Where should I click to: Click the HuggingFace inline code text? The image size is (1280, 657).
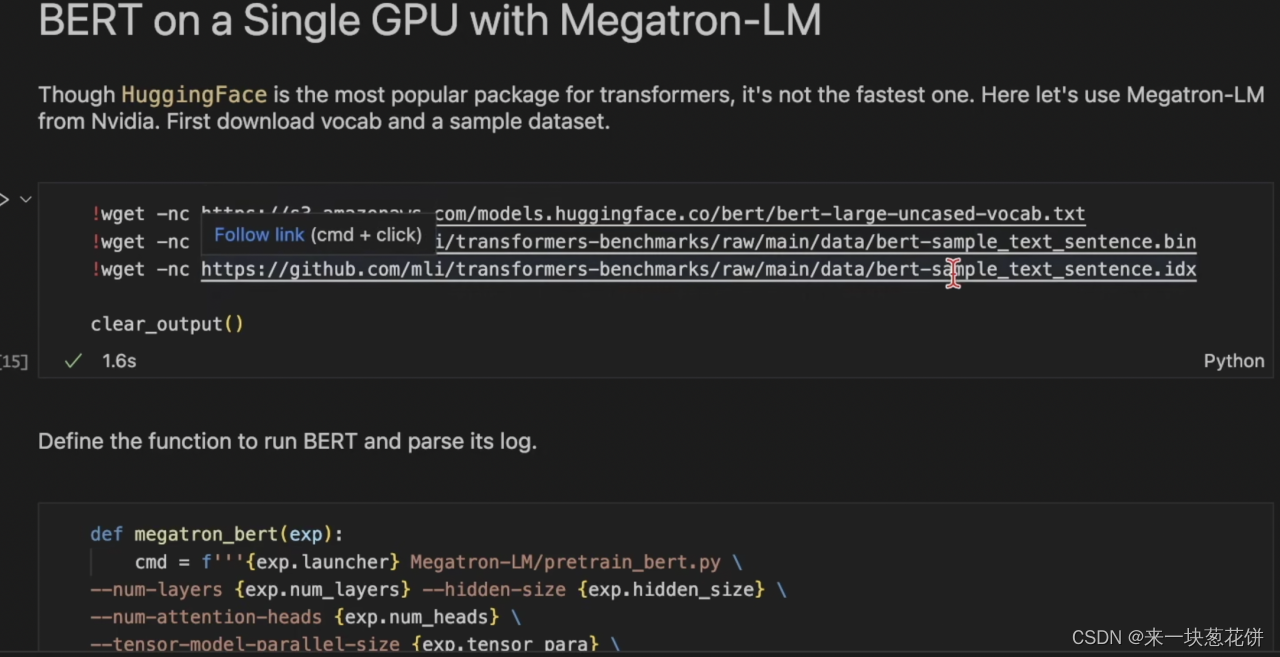194,95
